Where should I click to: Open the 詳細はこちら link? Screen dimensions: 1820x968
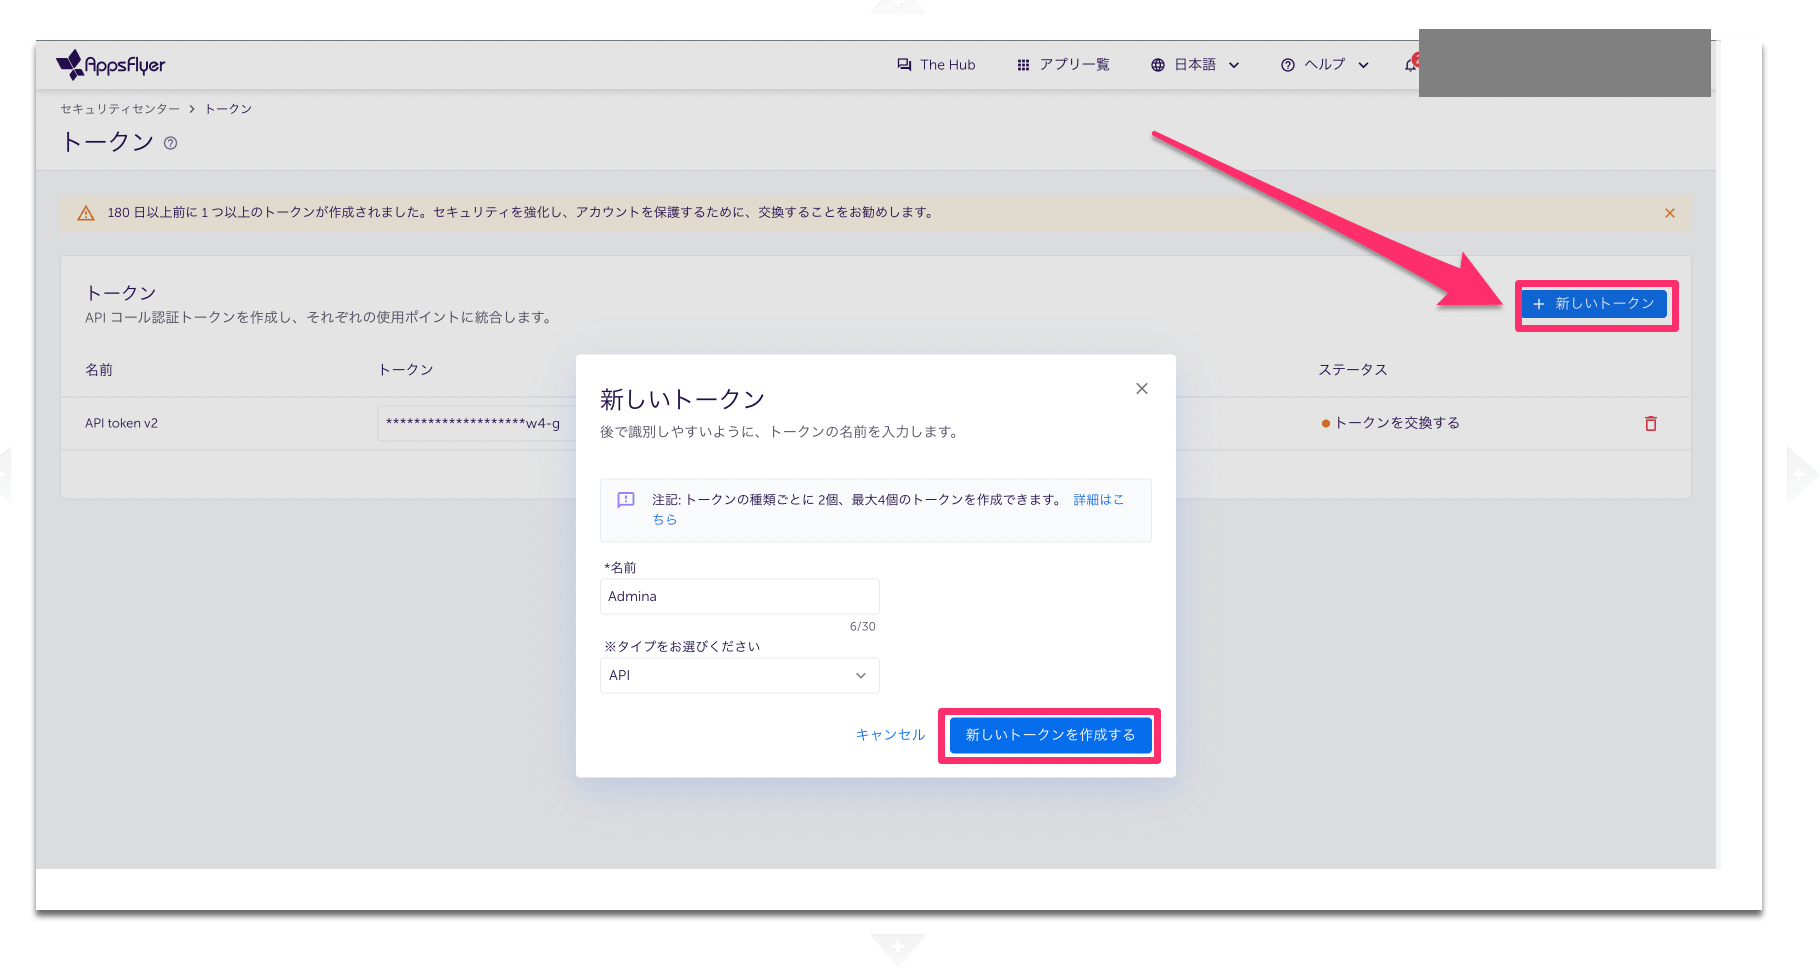[x=1098, y=500]
